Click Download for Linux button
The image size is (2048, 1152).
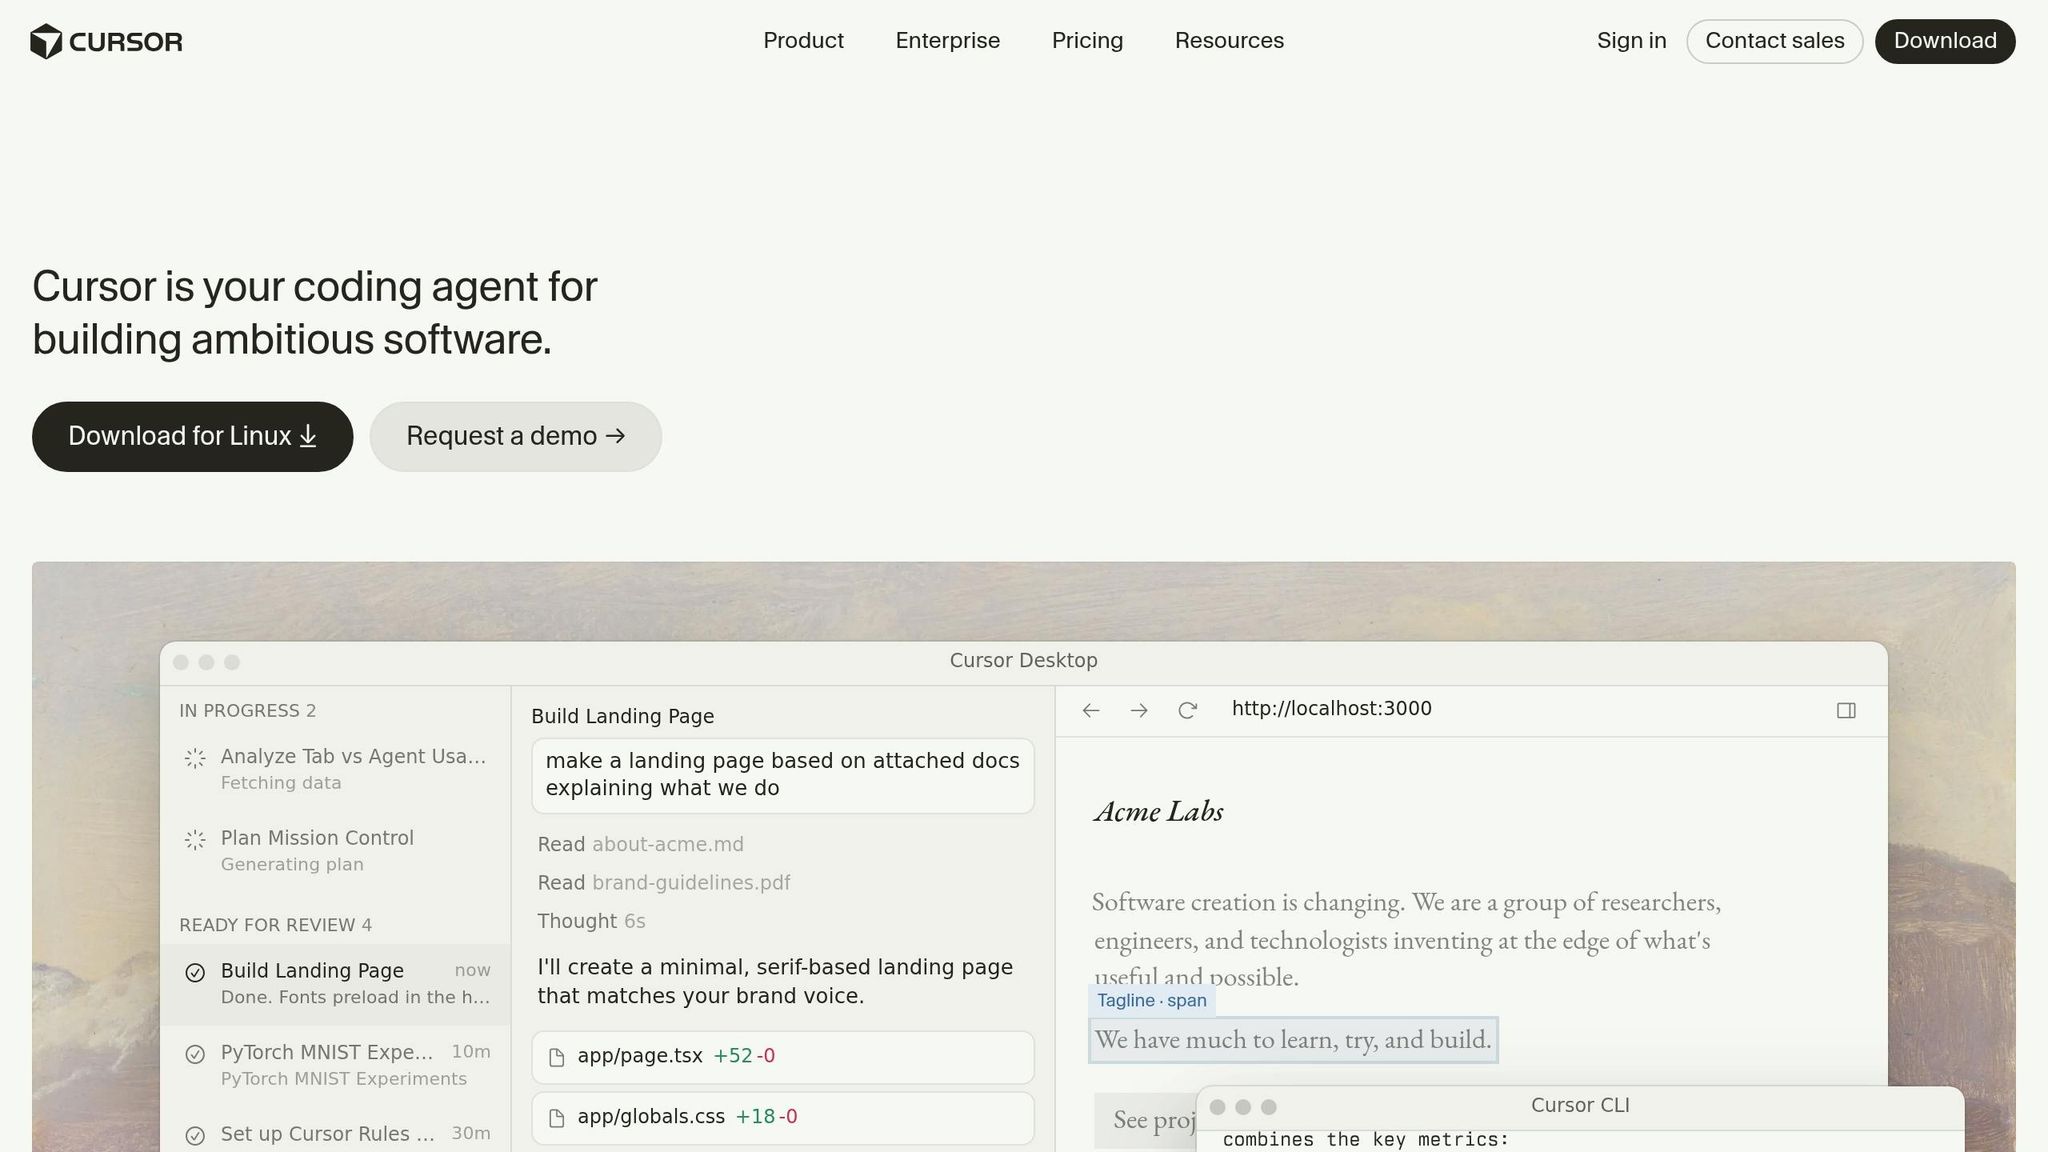pyautogui.click(x=192, y=437)
